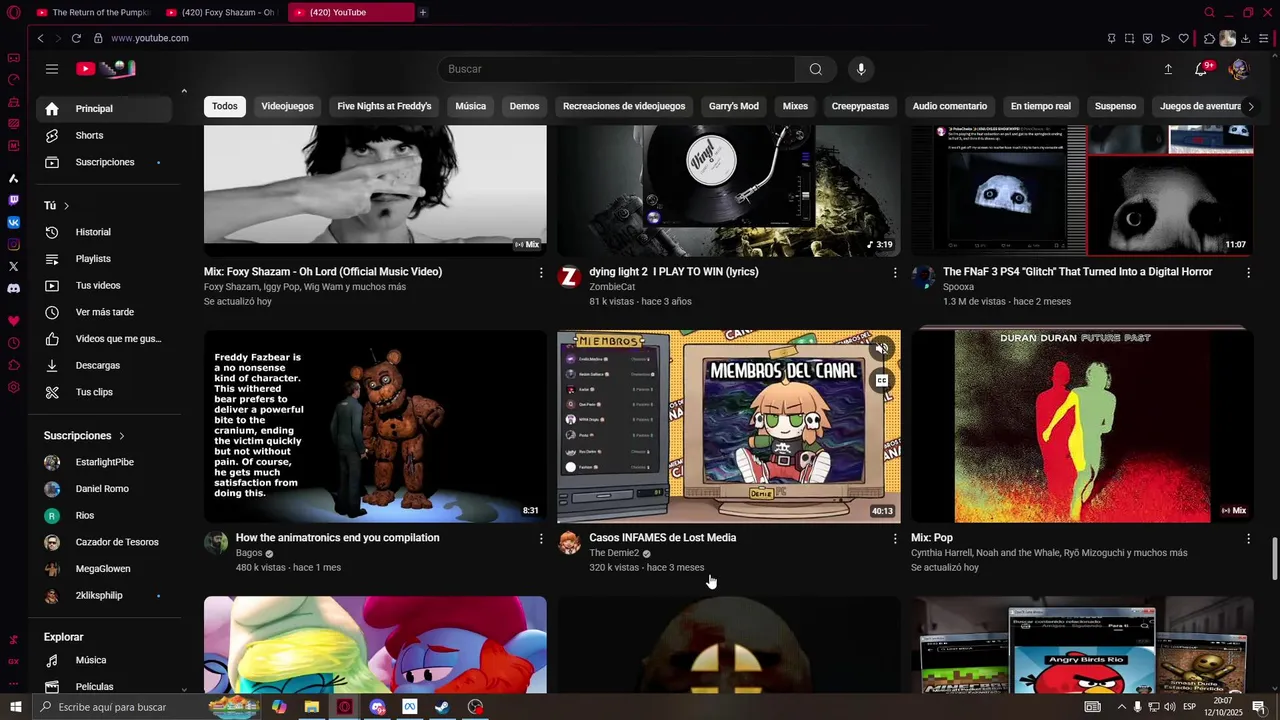Open options for dying light 2 video
The height and width of the screenshot is (720, 1280).
point(895,272)
